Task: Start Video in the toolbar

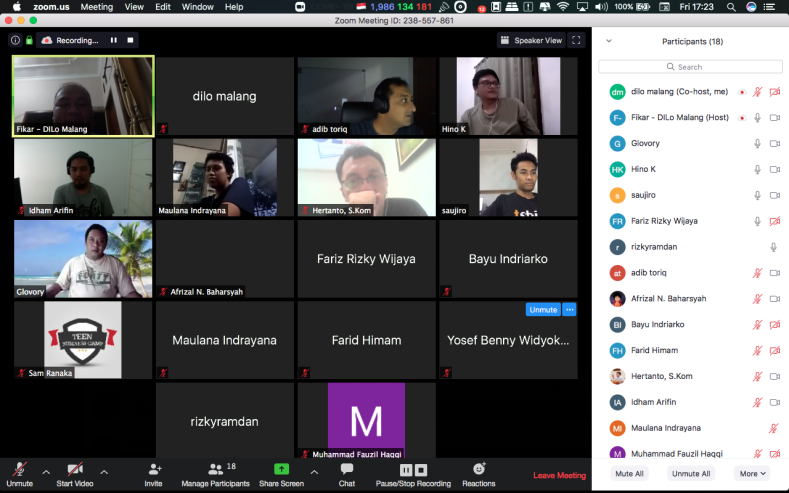Action: click(75, 474)
